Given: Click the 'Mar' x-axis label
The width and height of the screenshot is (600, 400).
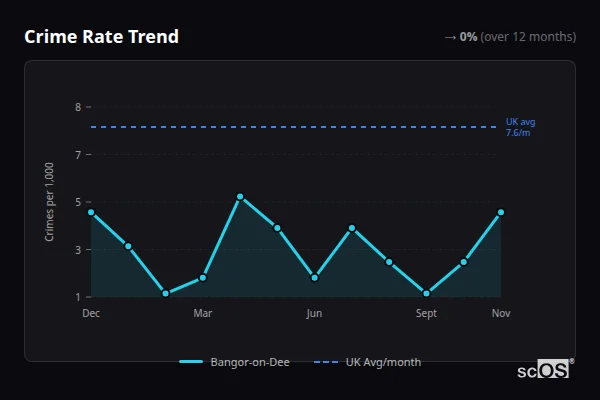Looking at the screenshot, I should point(203,313).
